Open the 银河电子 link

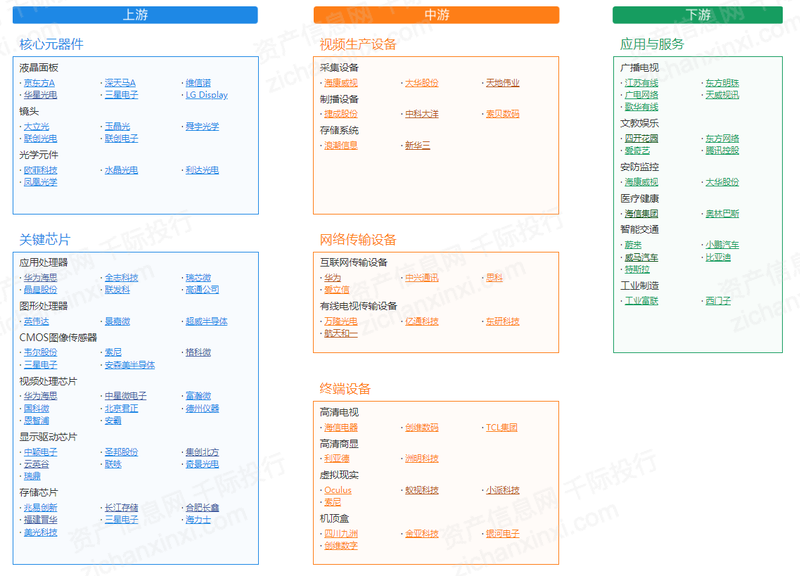pos(503,534)
